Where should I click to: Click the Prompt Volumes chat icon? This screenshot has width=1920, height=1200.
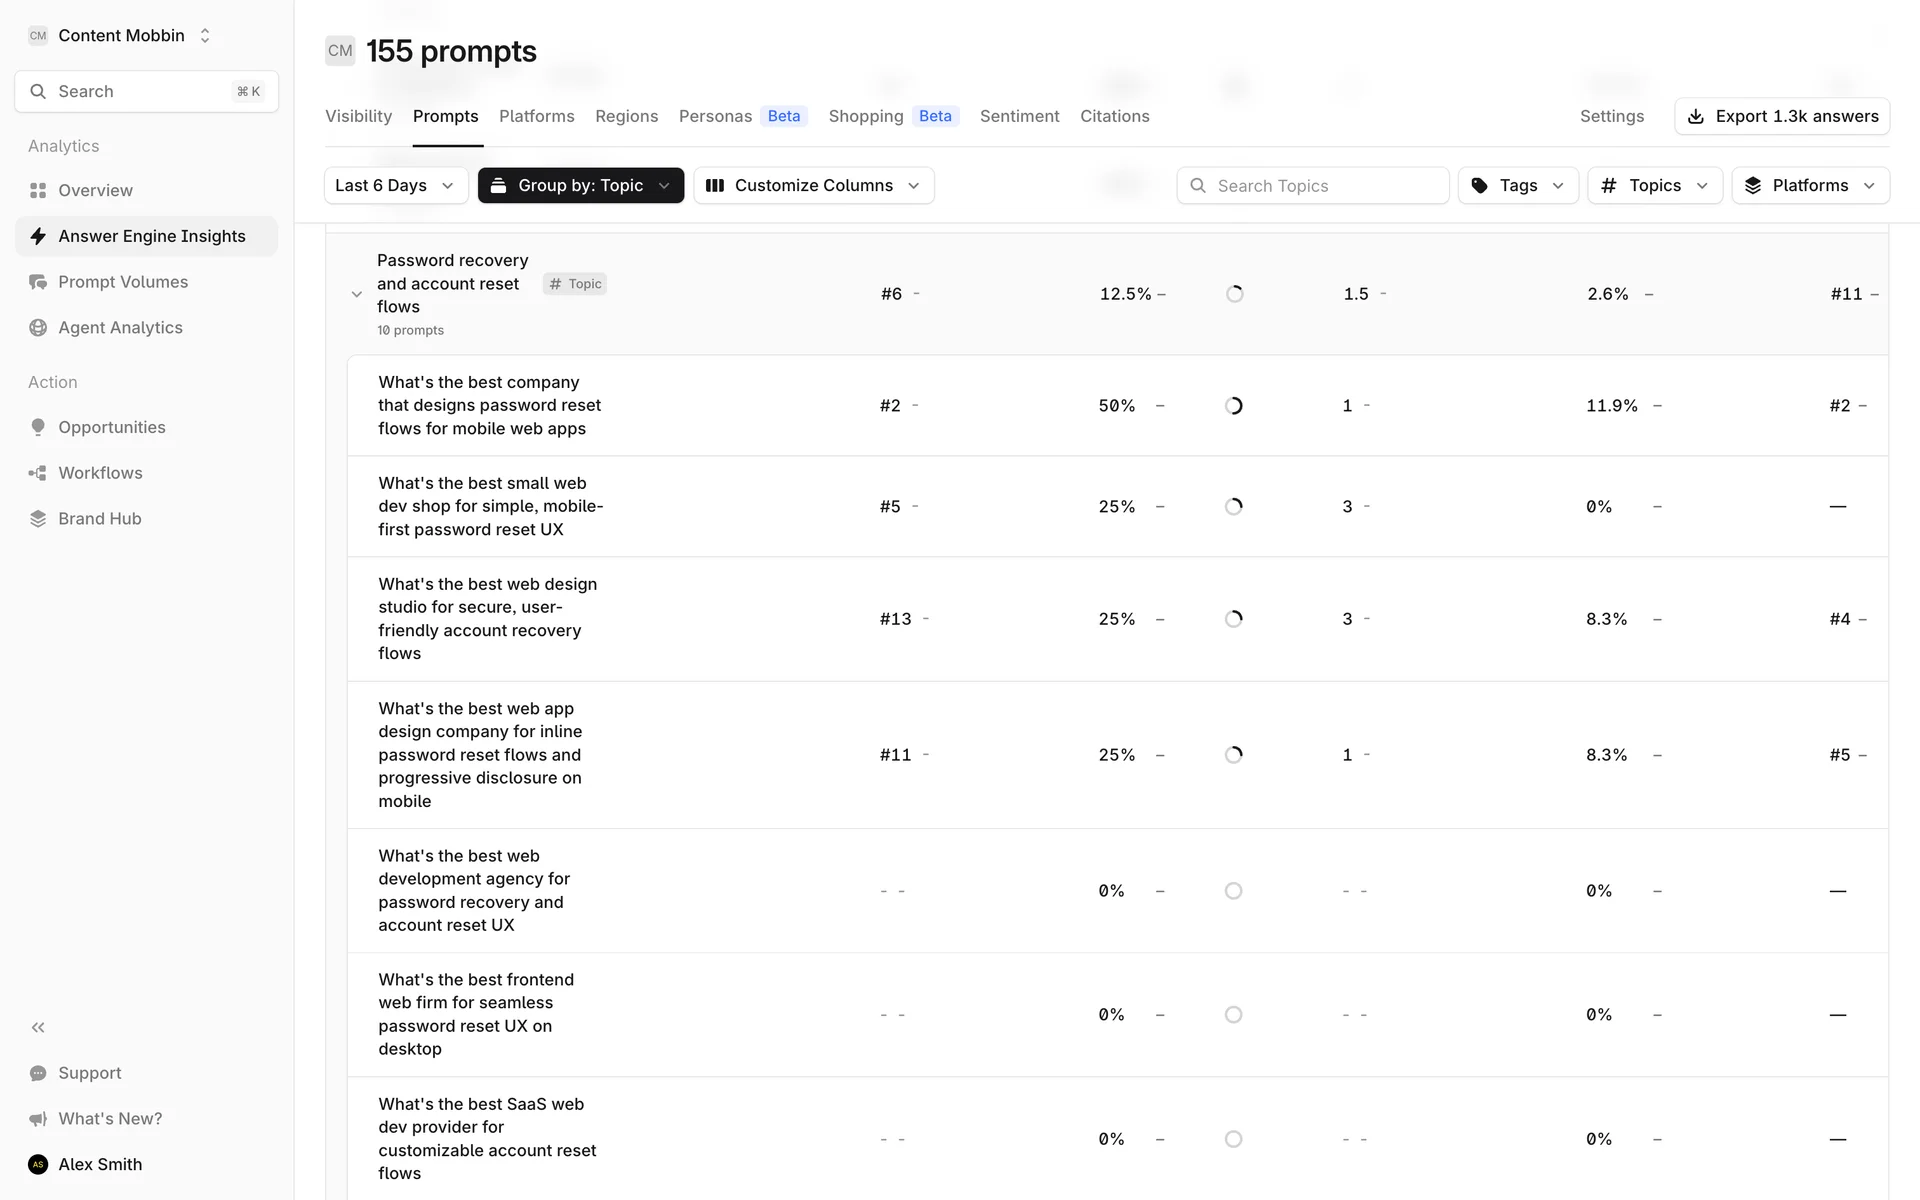click(38, 282)
